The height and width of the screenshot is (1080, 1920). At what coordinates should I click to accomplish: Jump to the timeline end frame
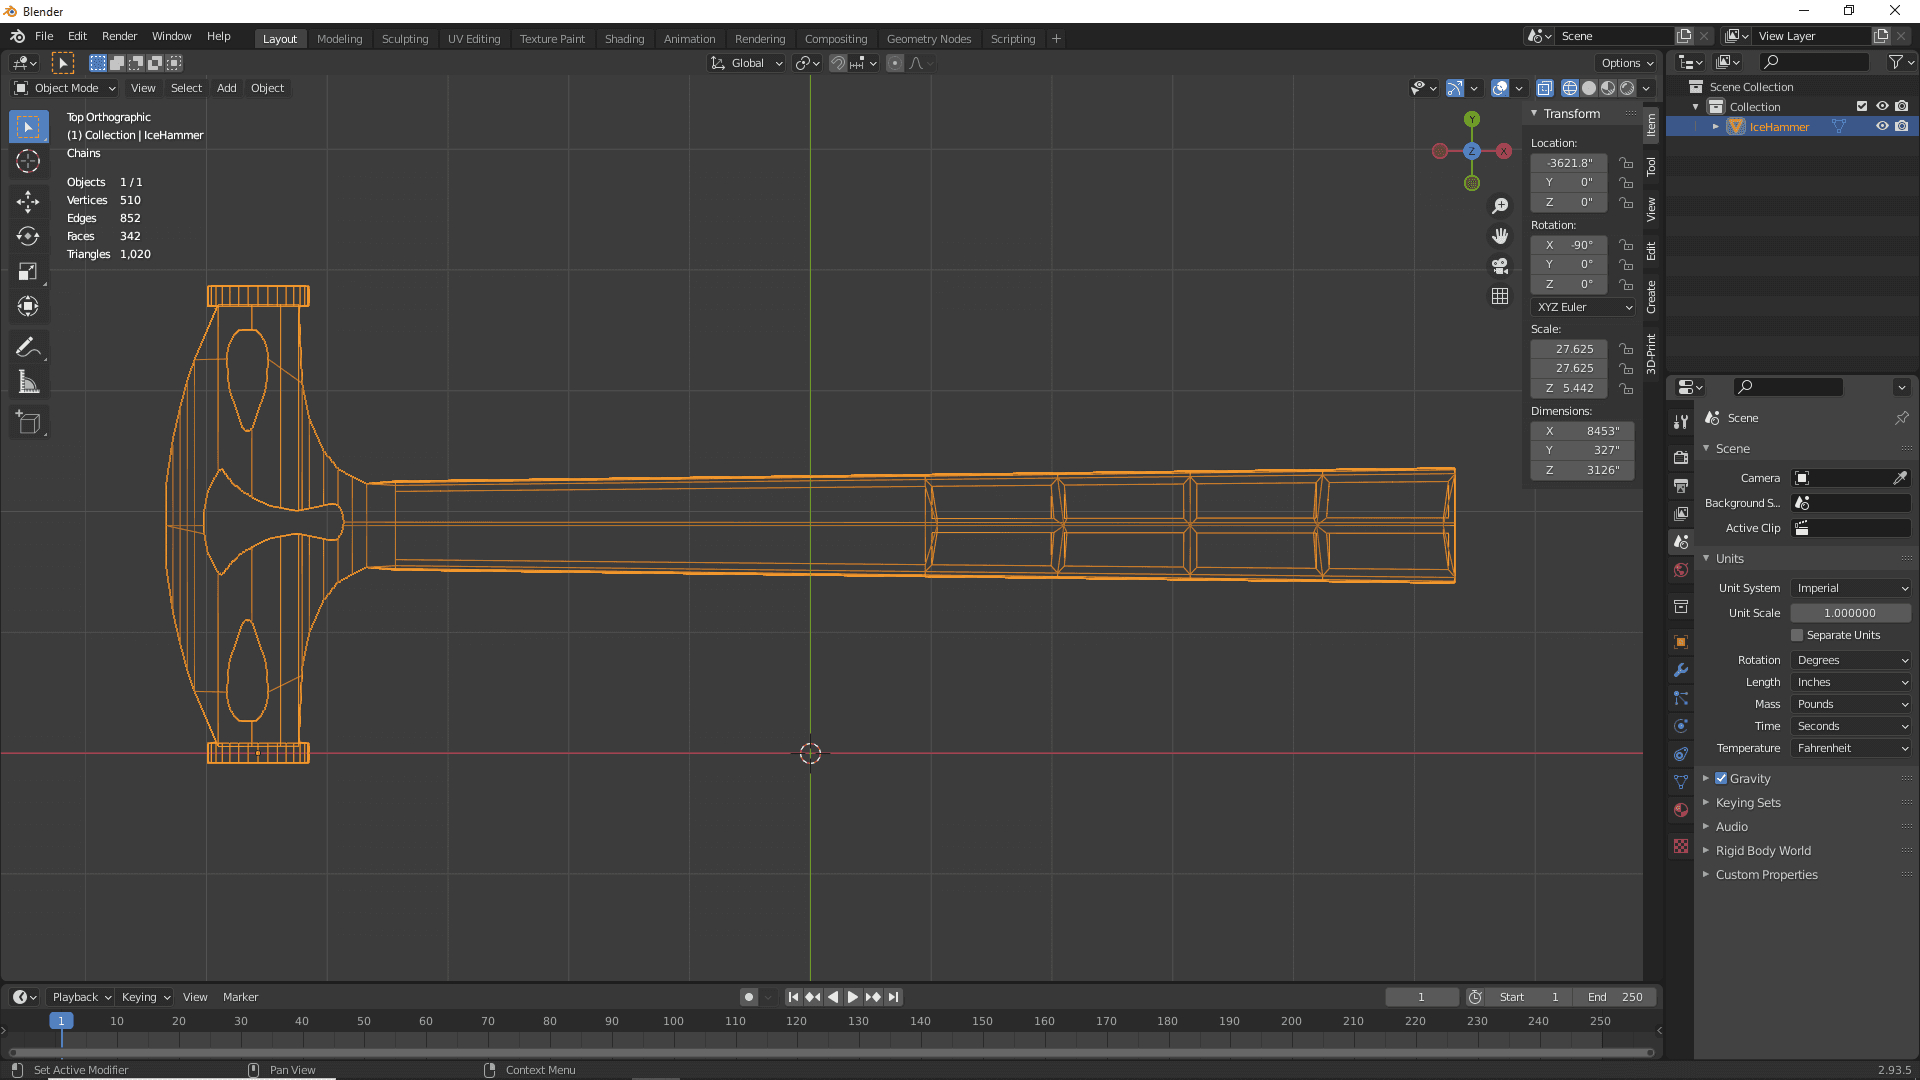coord(894,997)
